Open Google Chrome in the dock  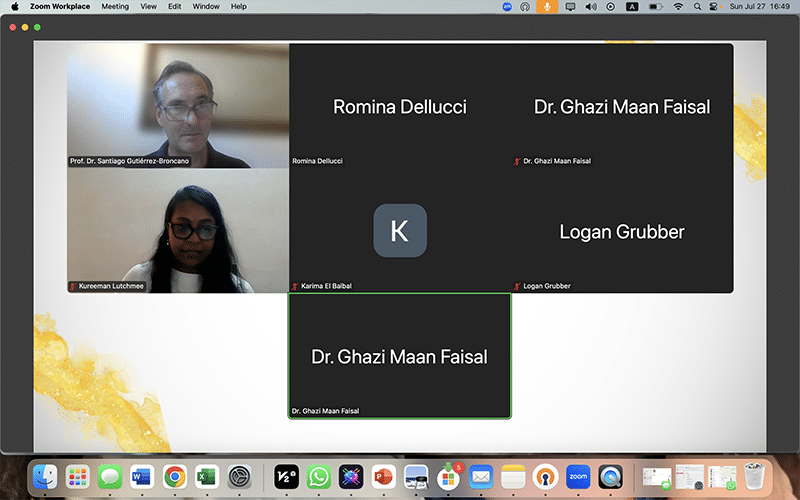174,476
